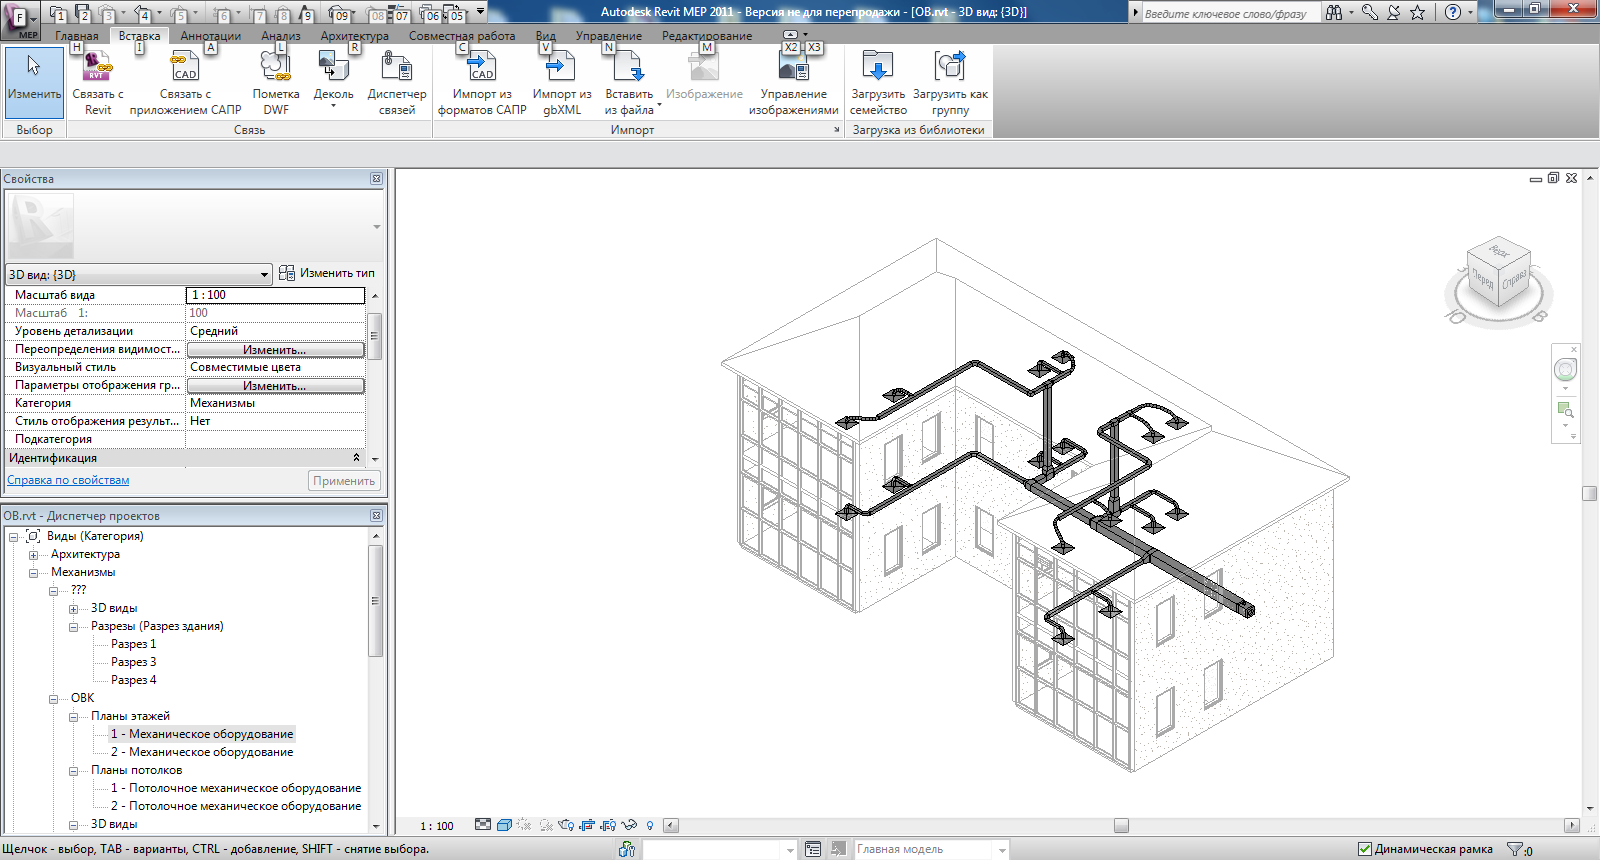
Task: Click the binoculars search icon
Action: click(1334, 12)
